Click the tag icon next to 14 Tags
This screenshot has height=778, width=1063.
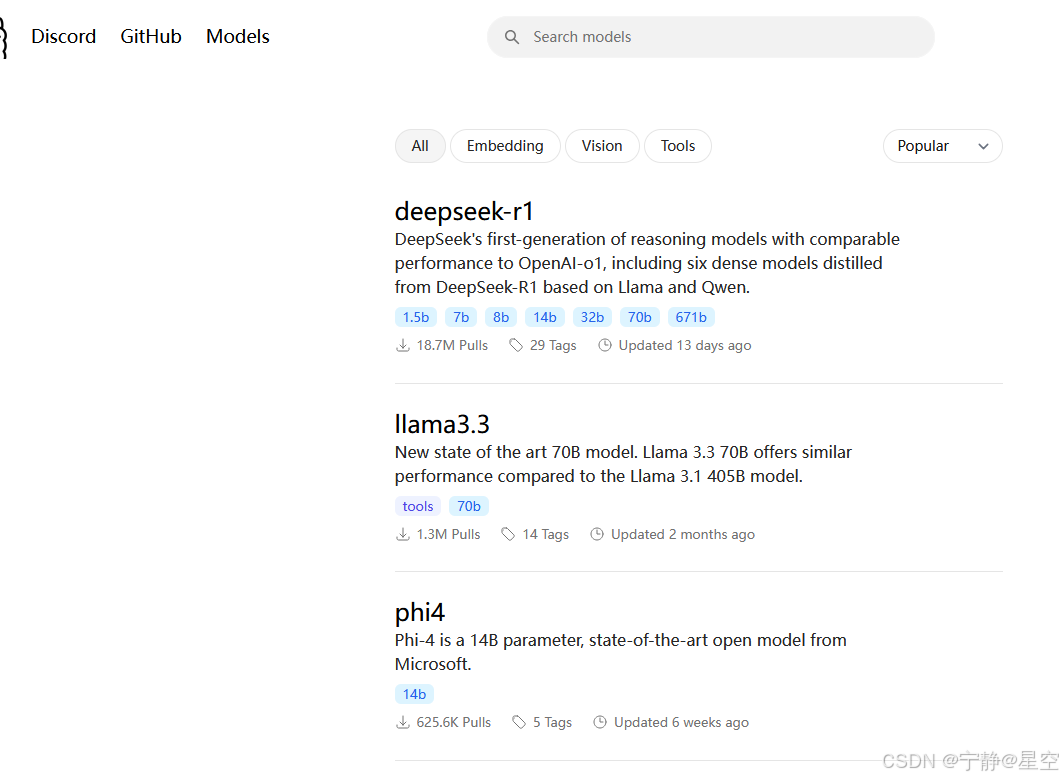(x=508, y=535)
